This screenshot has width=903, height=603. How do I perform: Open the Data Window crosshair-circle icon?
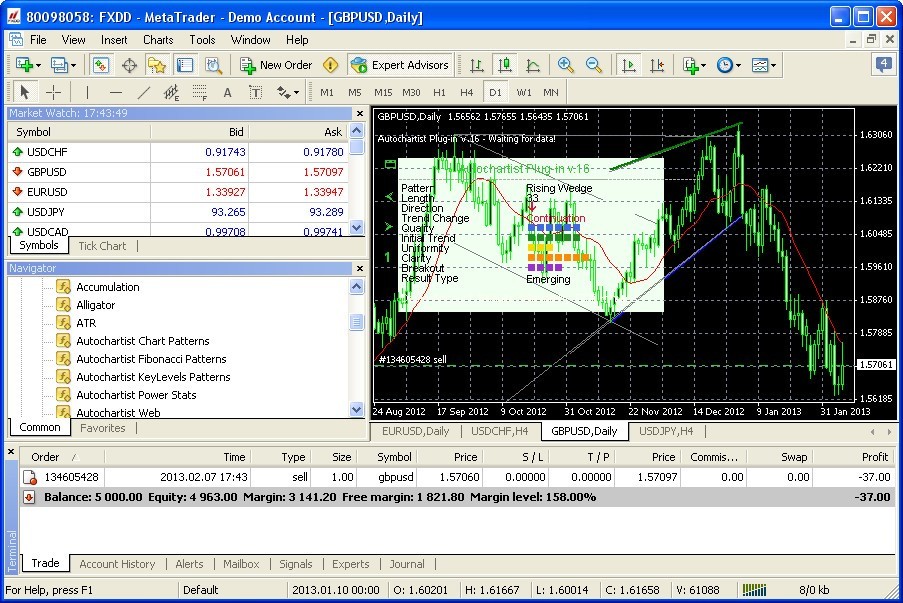coord(129,65)
